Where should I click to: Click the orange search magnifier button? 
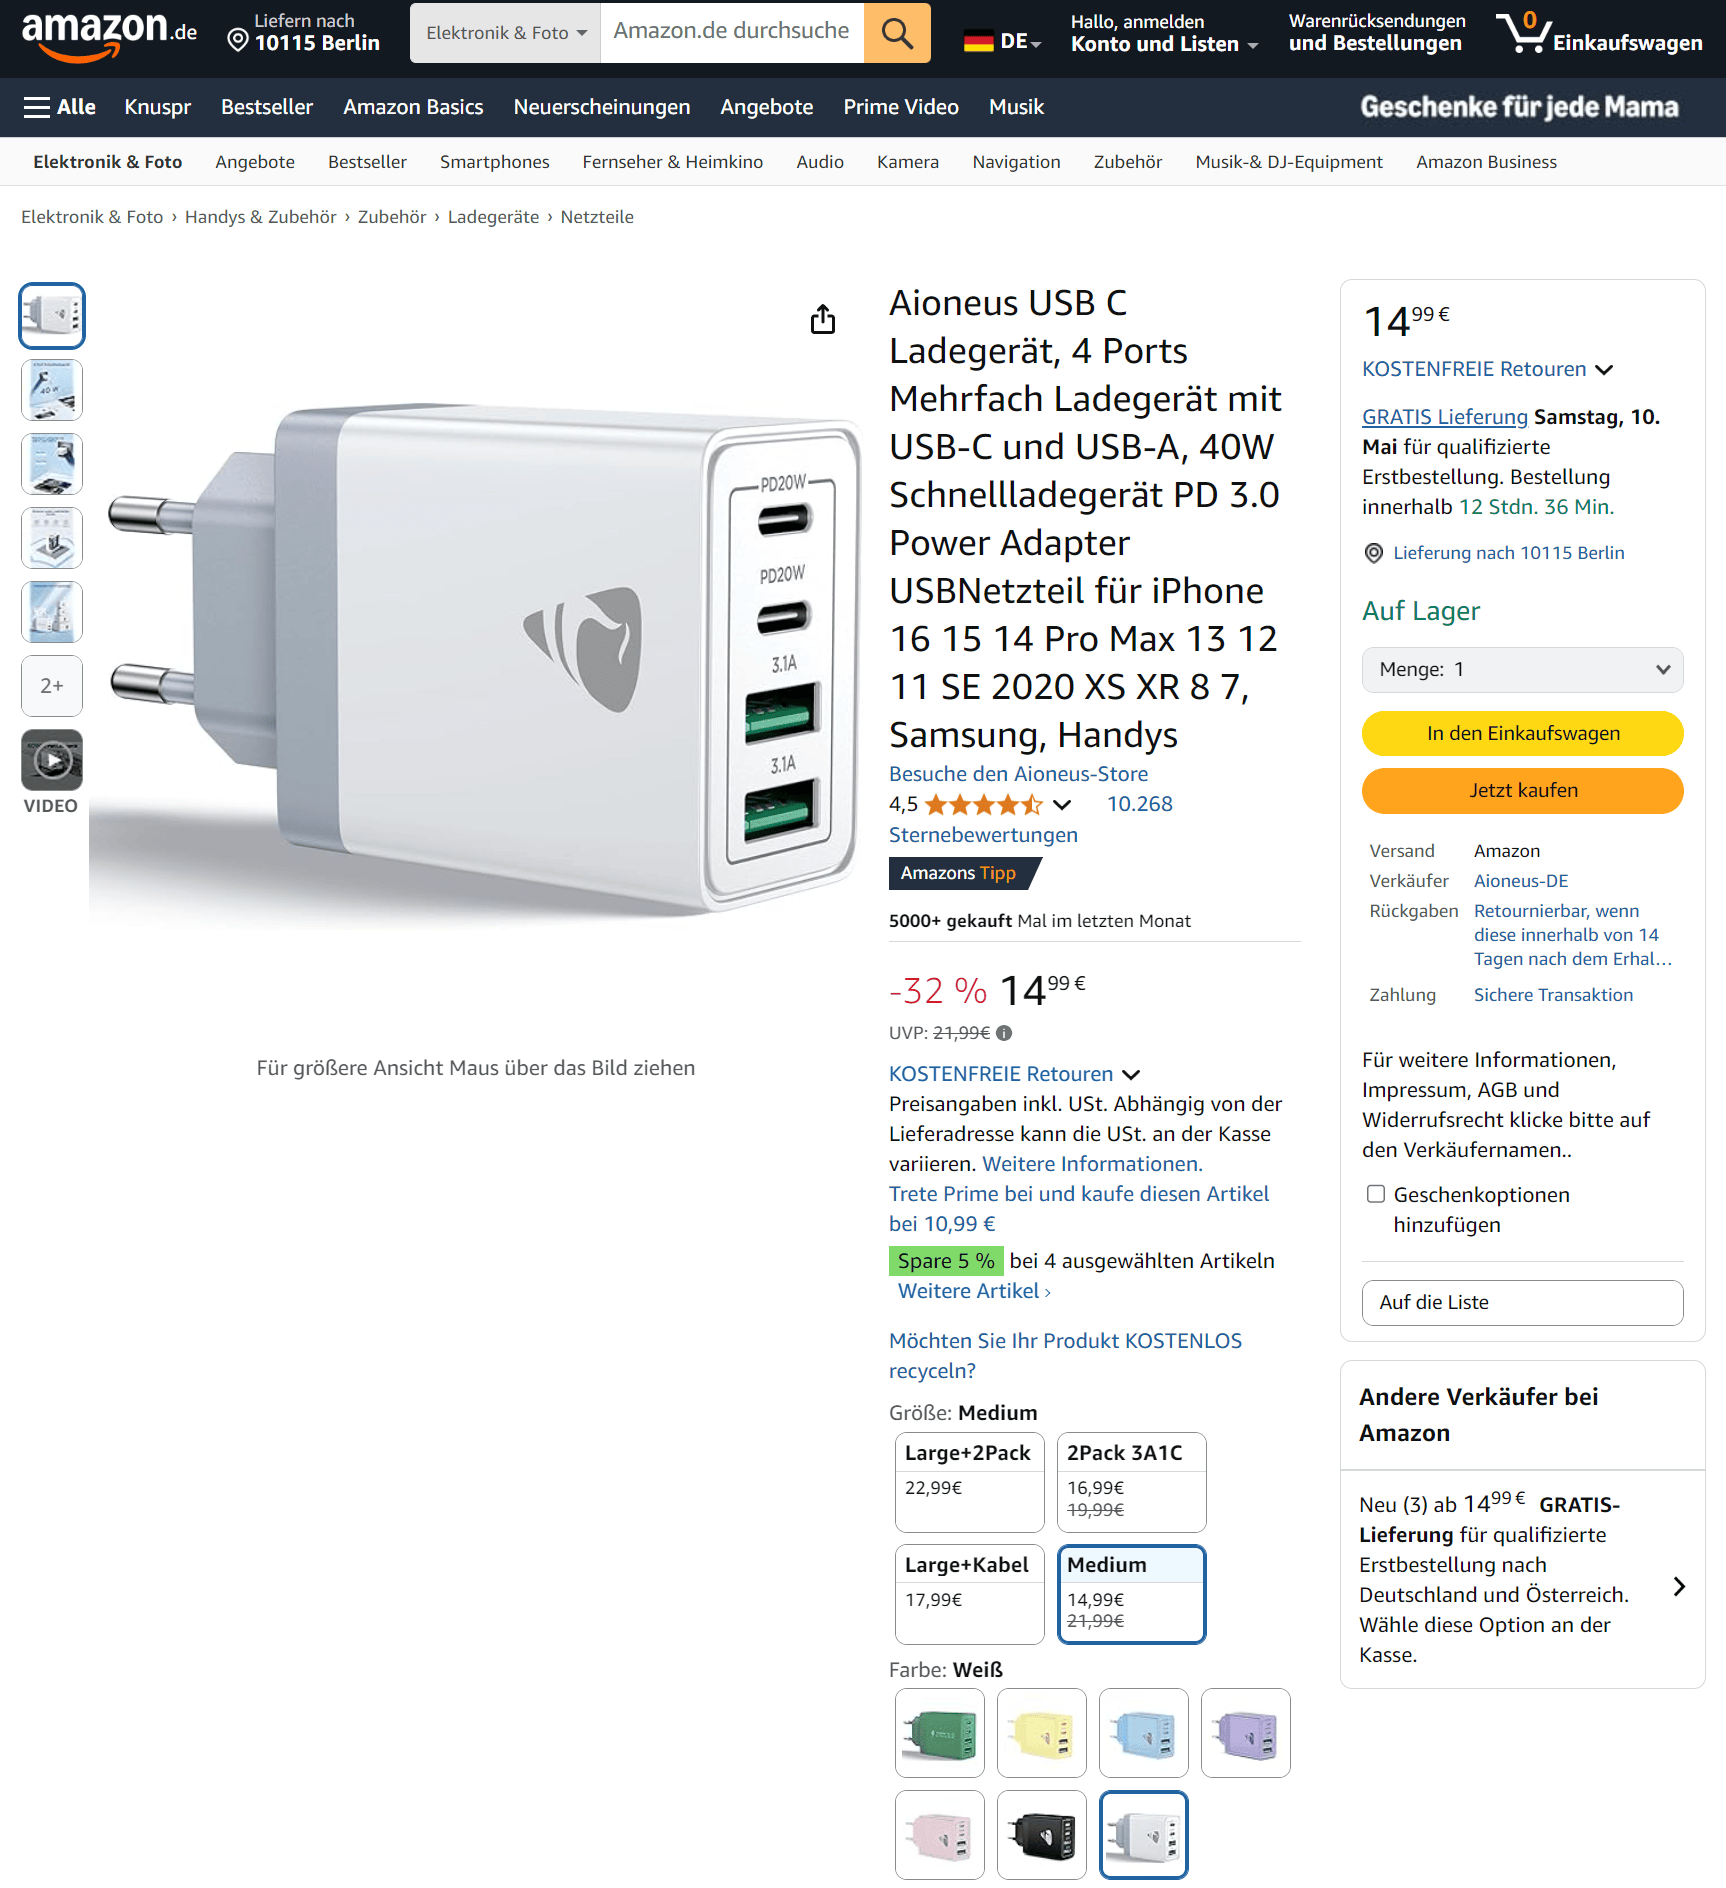point(897,33)
